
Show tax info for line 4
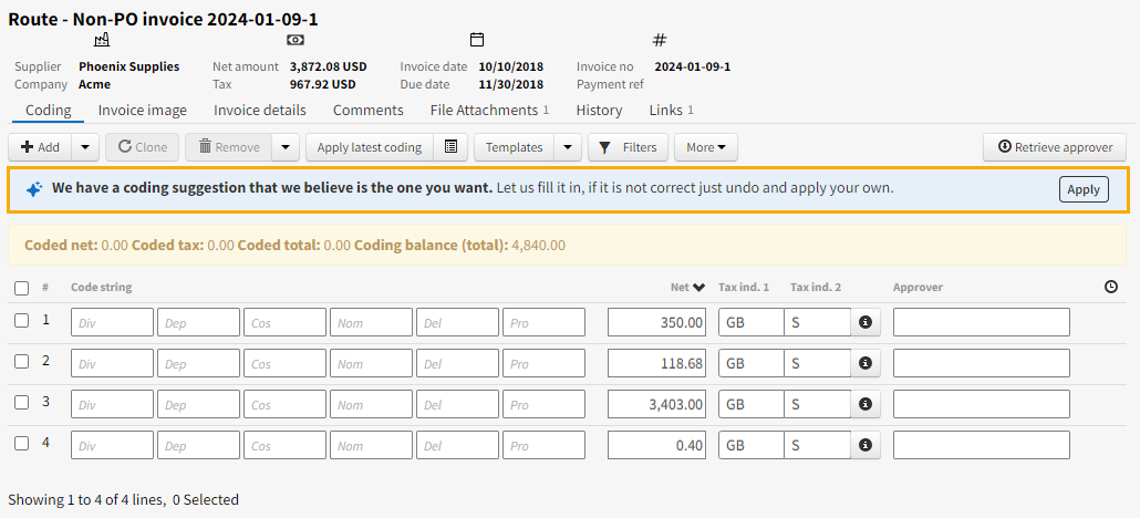865,445
